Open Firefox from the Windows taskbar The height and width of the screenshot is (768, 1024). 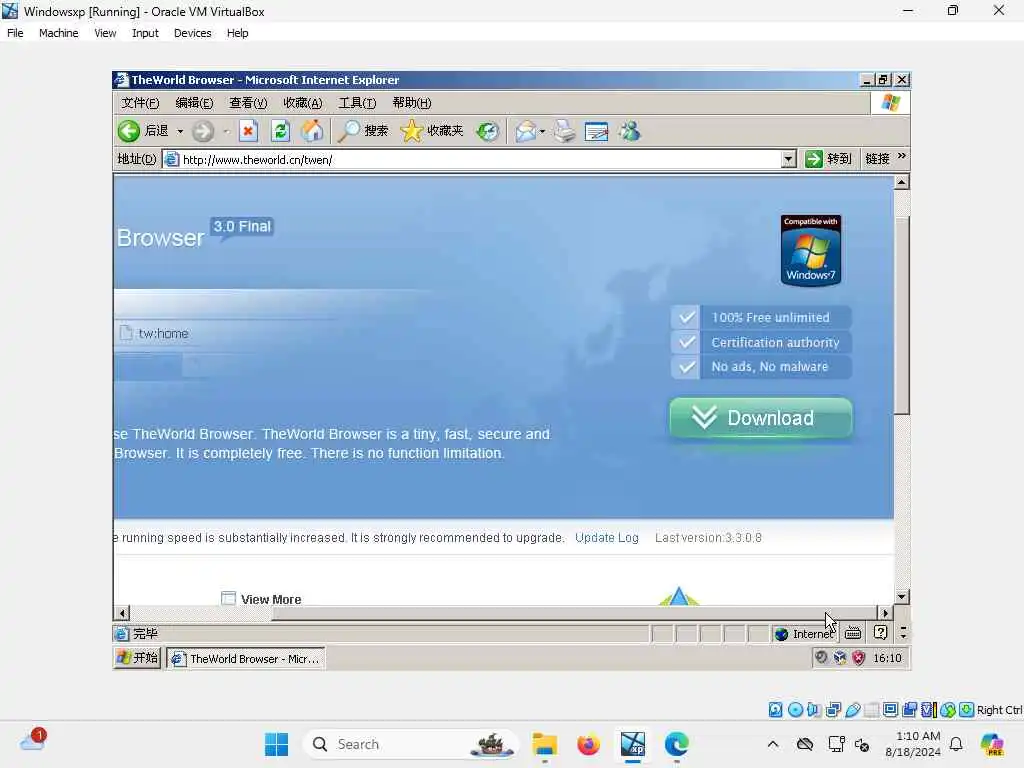click(588, 744)
